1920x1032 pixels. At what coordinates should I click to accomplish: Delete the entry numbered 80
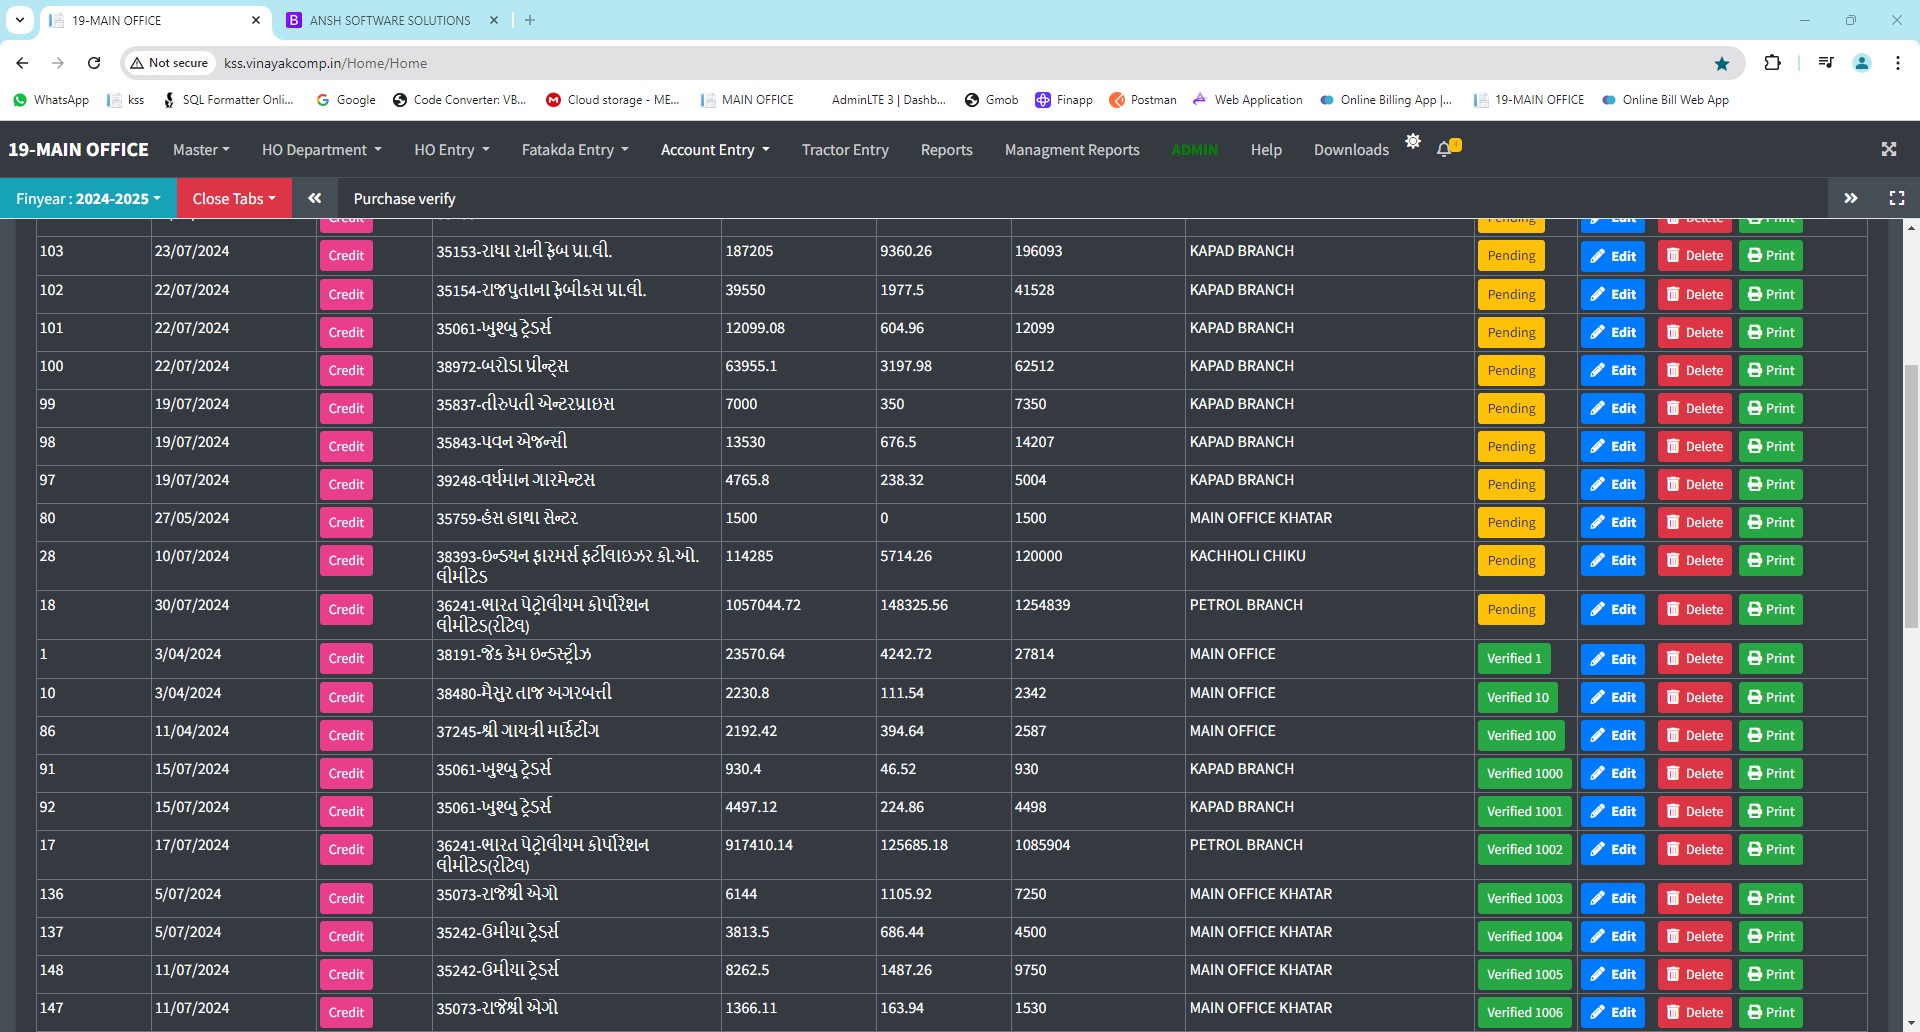1694,523
